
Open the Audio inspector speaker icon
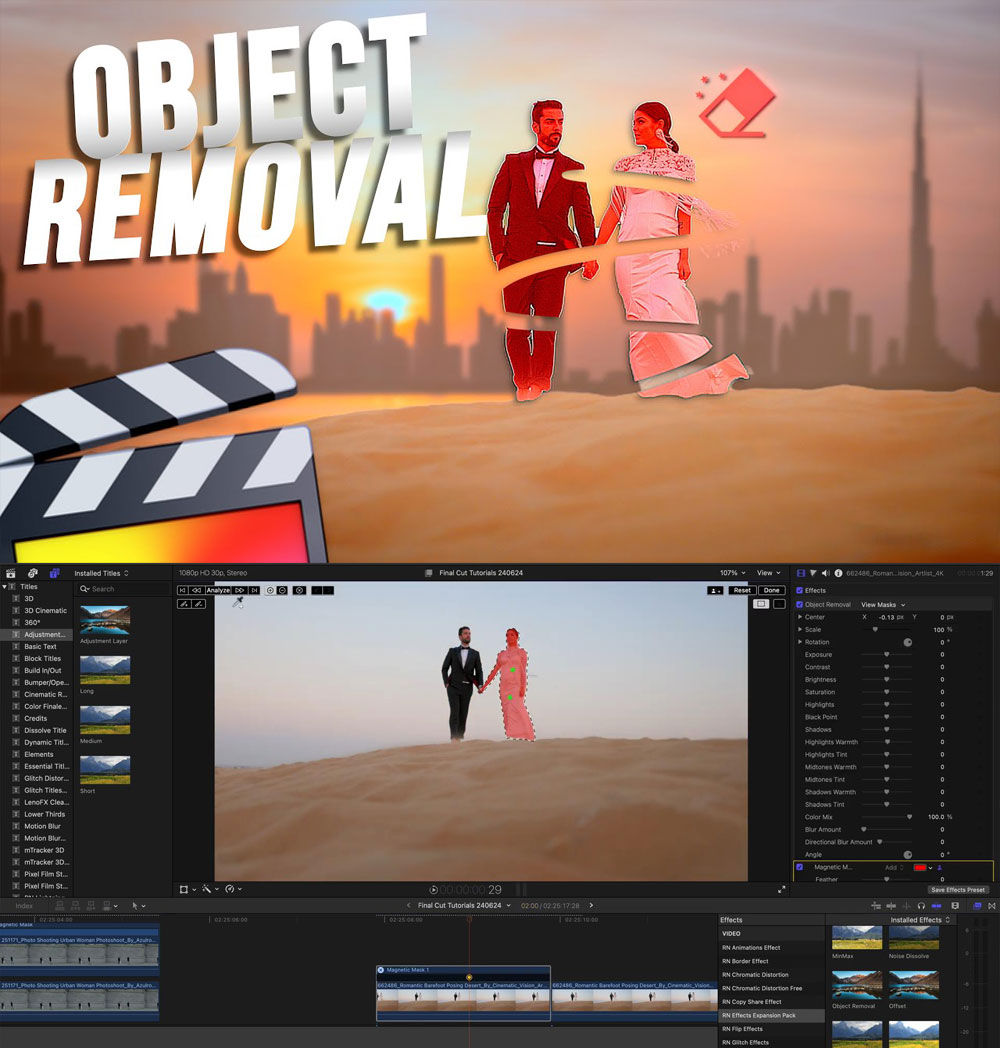pyautogui.click(x=826, y=573)
